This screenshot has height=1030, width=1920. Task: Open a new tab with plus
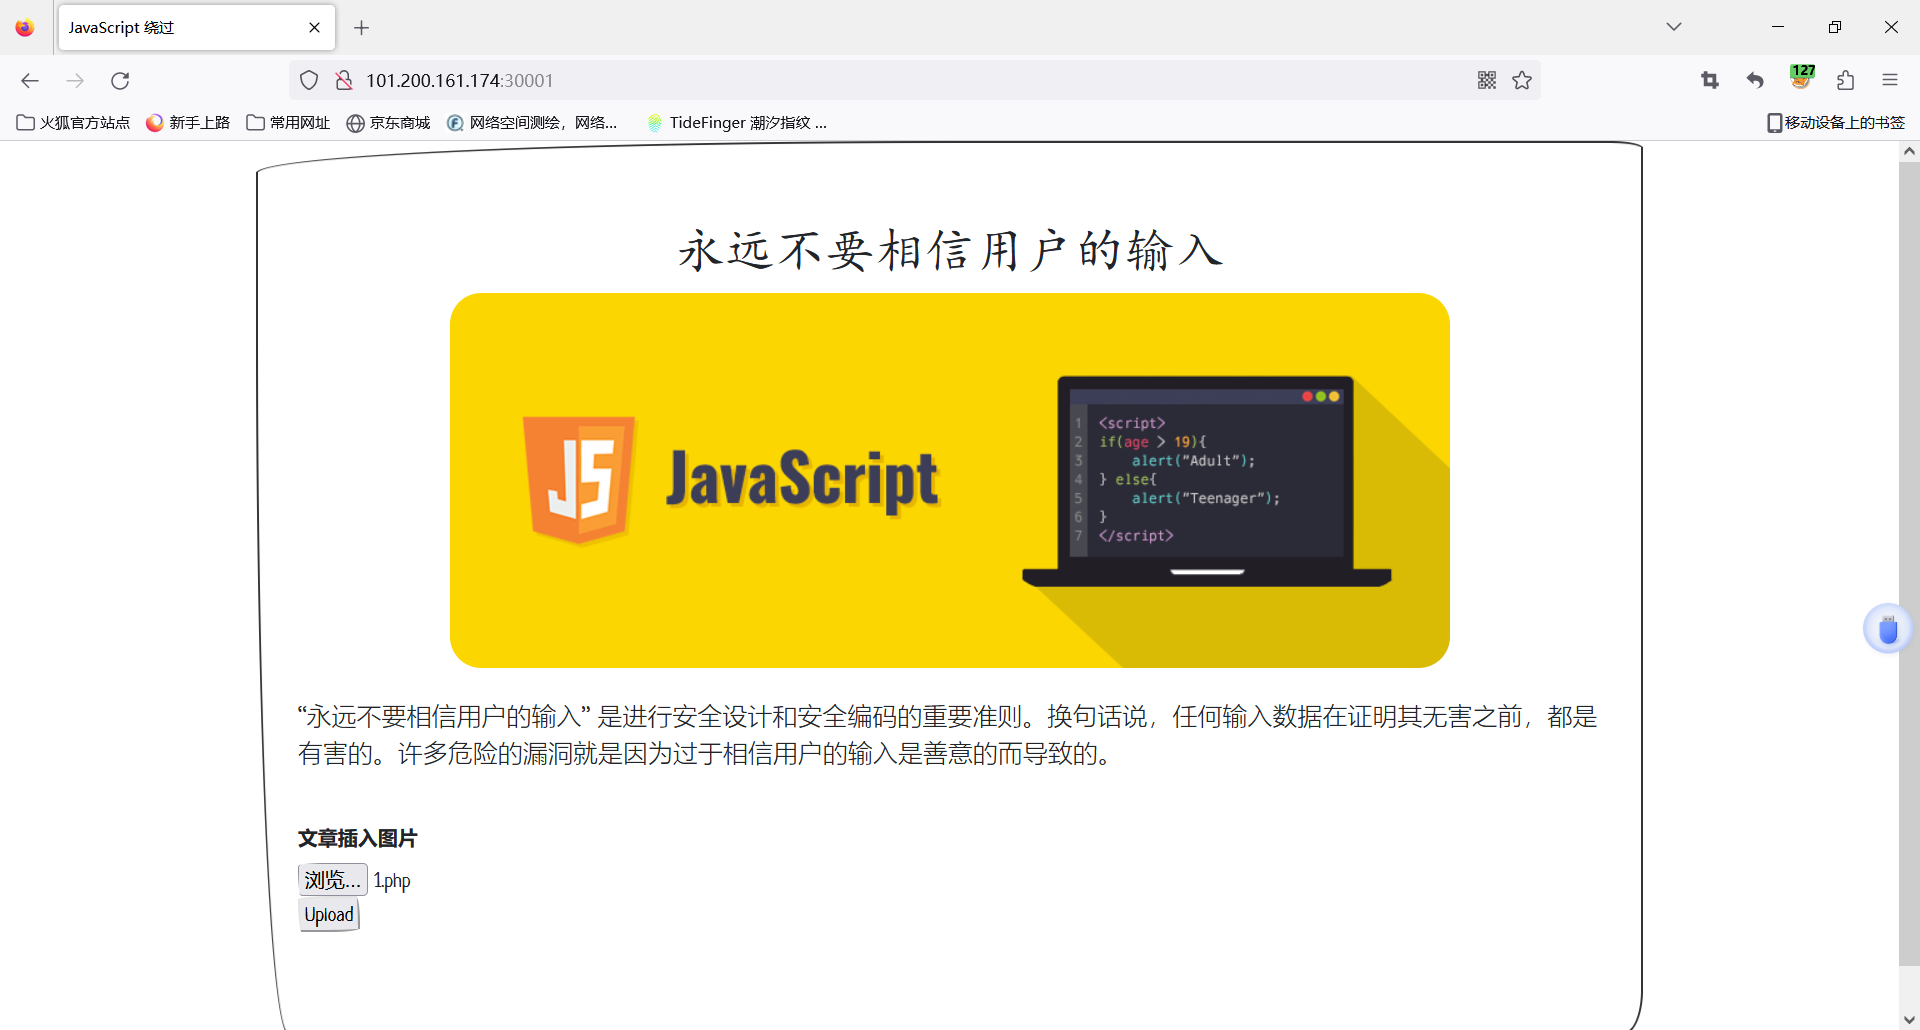tap(362, 28)
